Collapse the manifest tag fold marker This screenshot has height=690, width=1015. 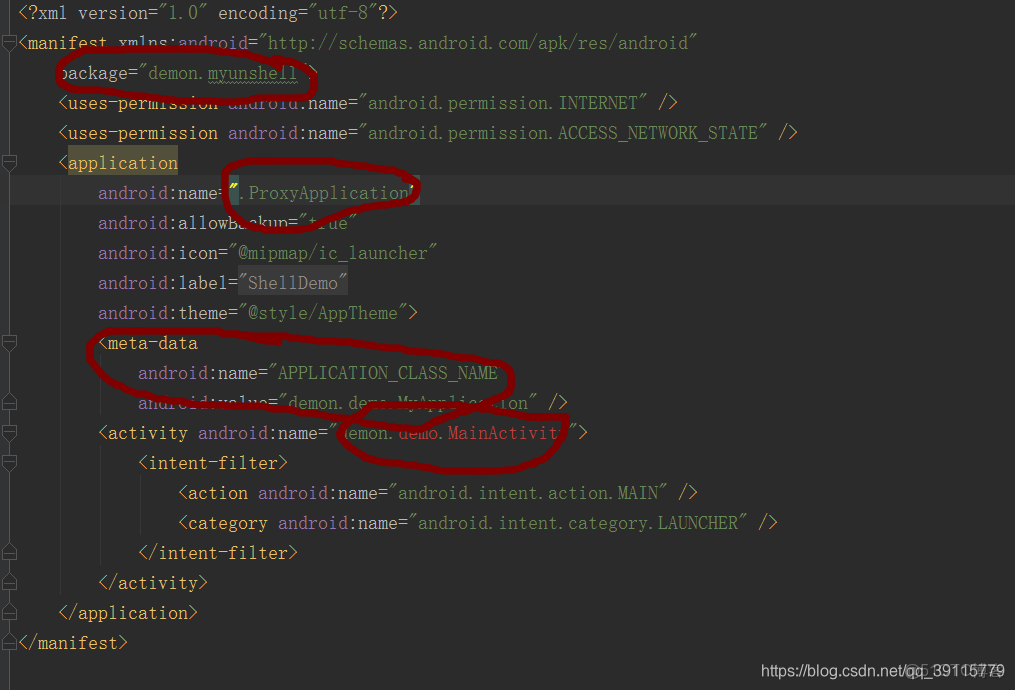pos(9,43)
